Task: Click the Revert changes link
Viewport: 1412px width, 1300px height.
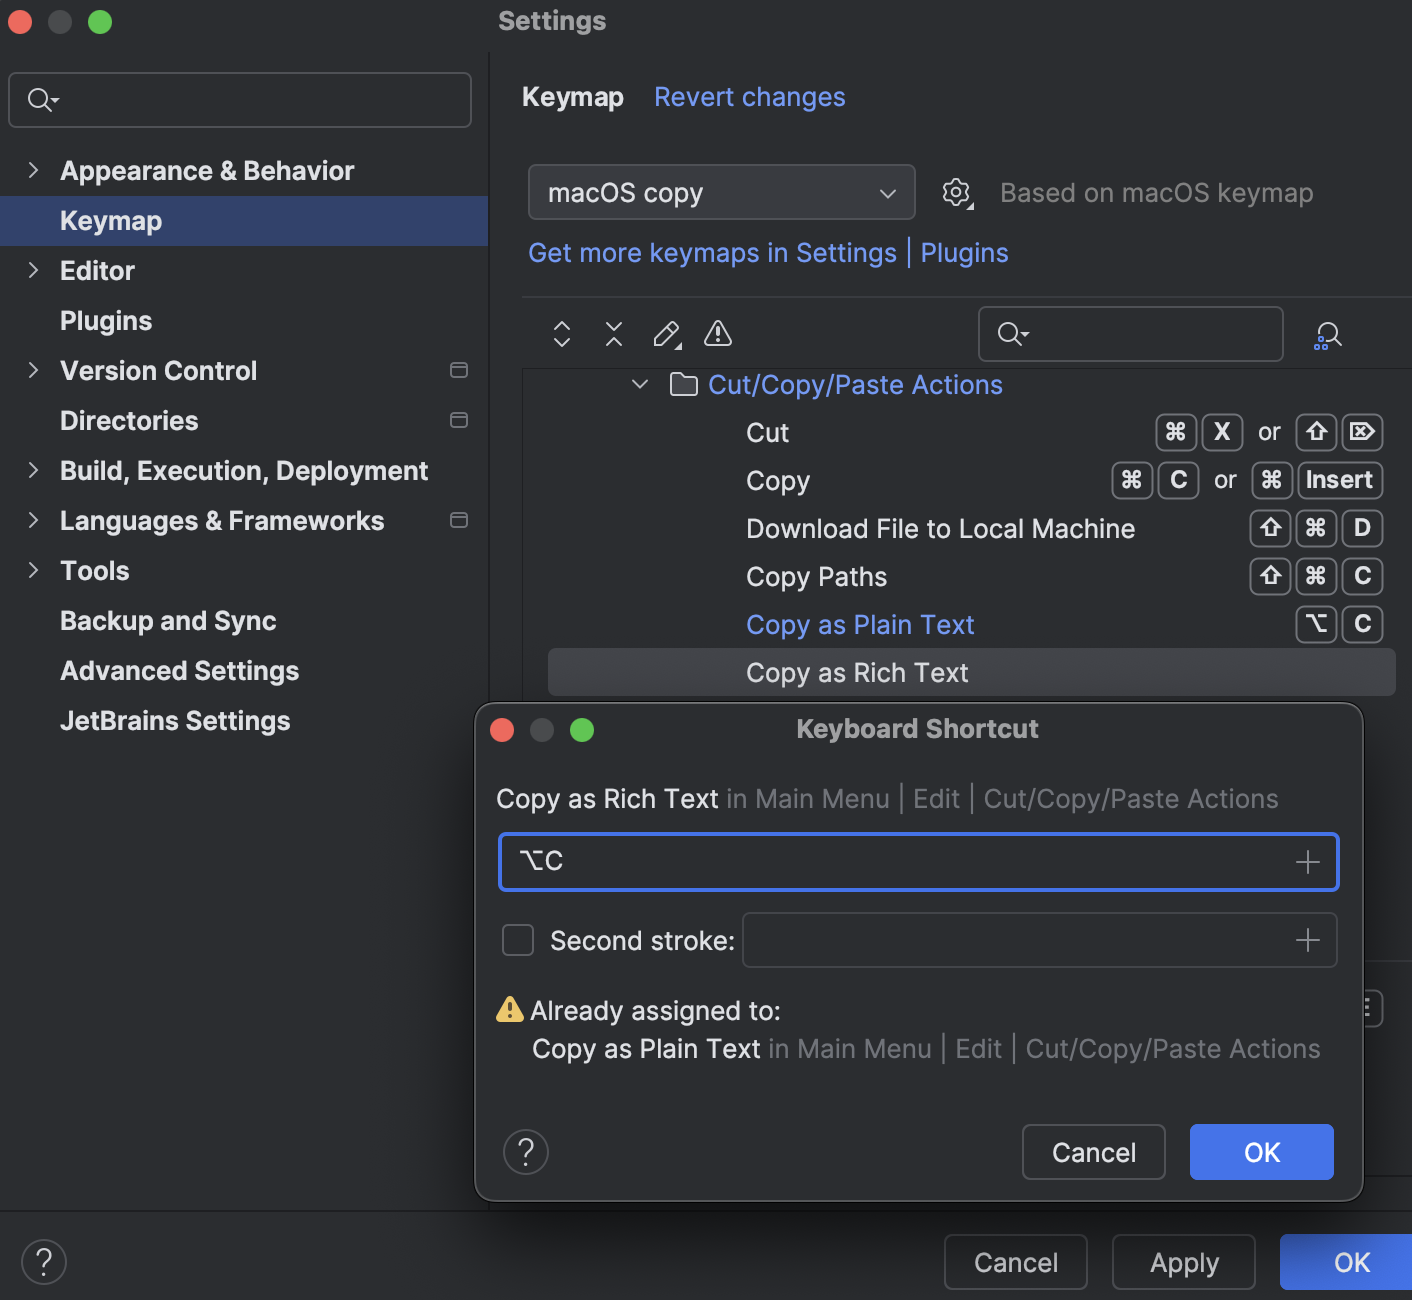Action: 749,96
